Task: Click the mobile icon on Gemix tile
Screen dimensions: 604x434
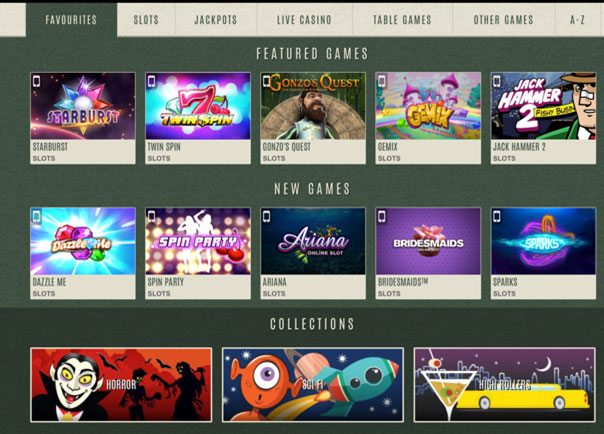Action: (x=382, y=81)
